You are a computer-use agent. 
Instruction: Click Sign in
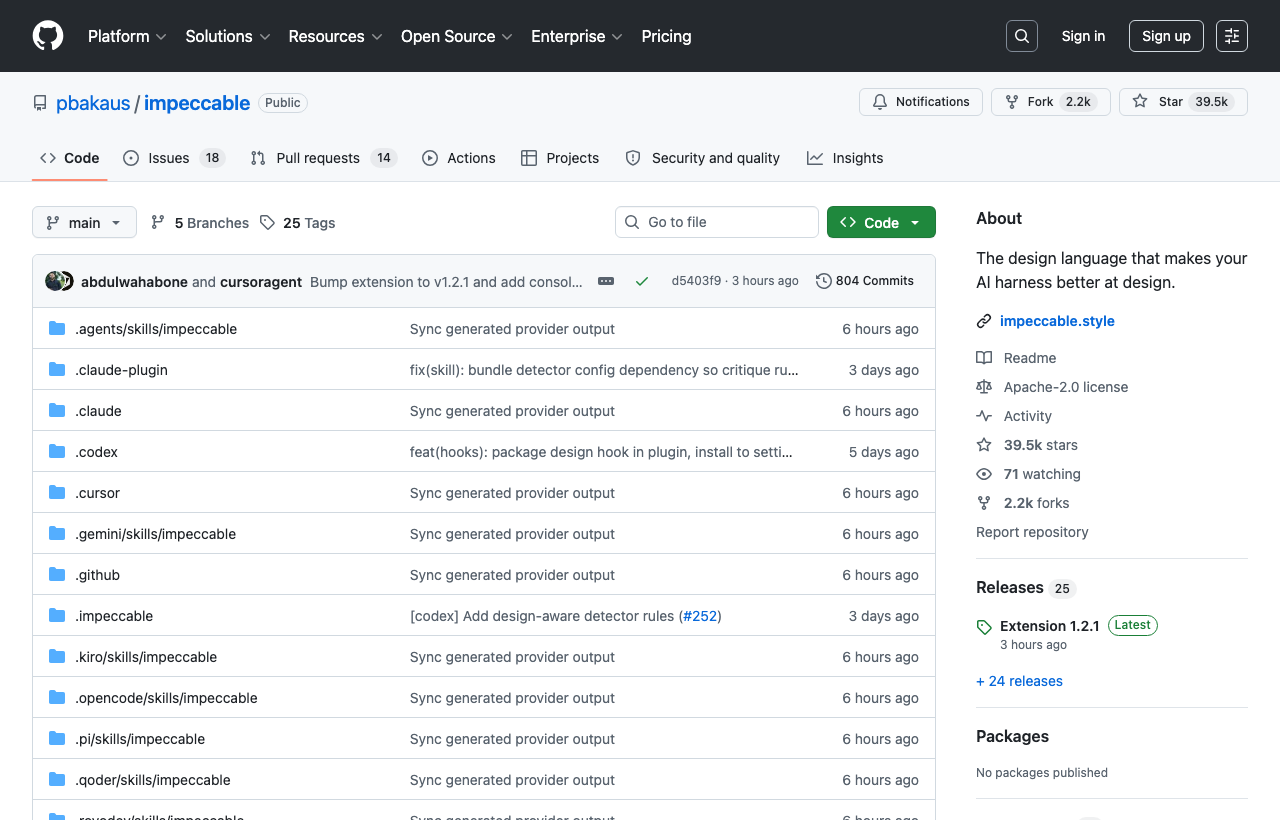pyautogui.click(x=1083, y=36)
